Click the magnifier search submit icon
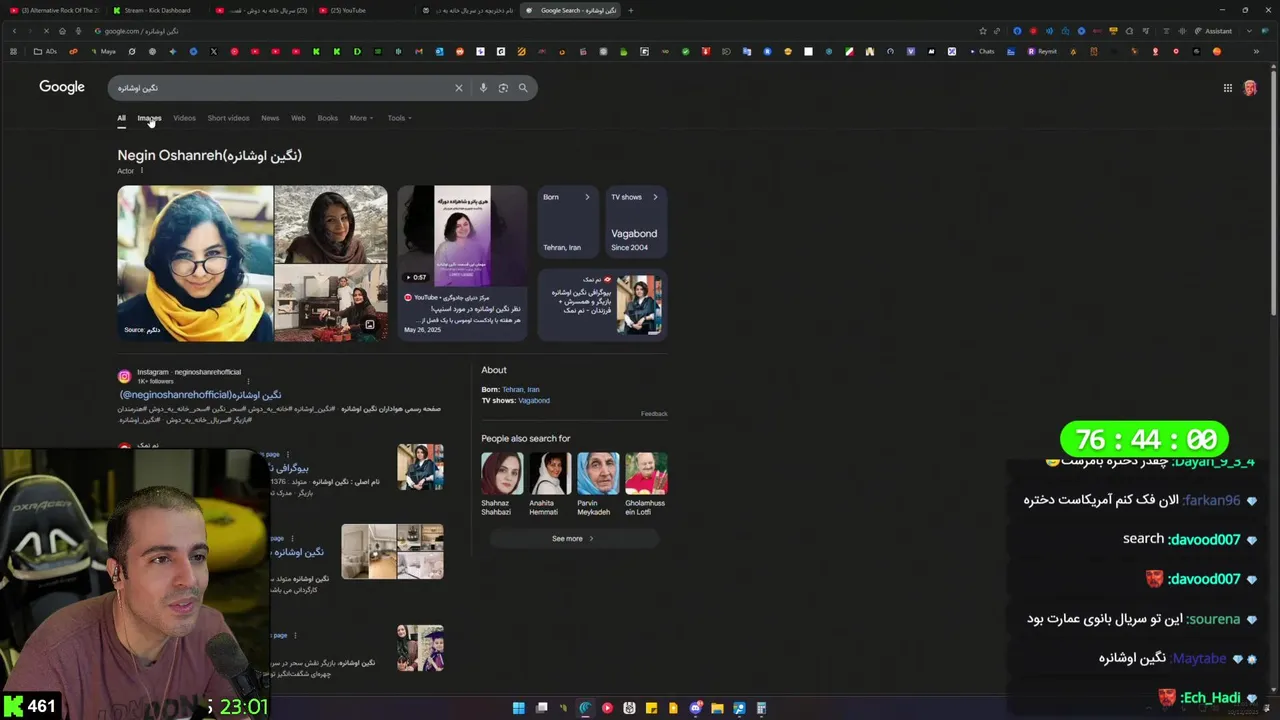Image resolution: width=1280 pixels, height=720 pixels. pyautogui.click(x=523, y=88)
